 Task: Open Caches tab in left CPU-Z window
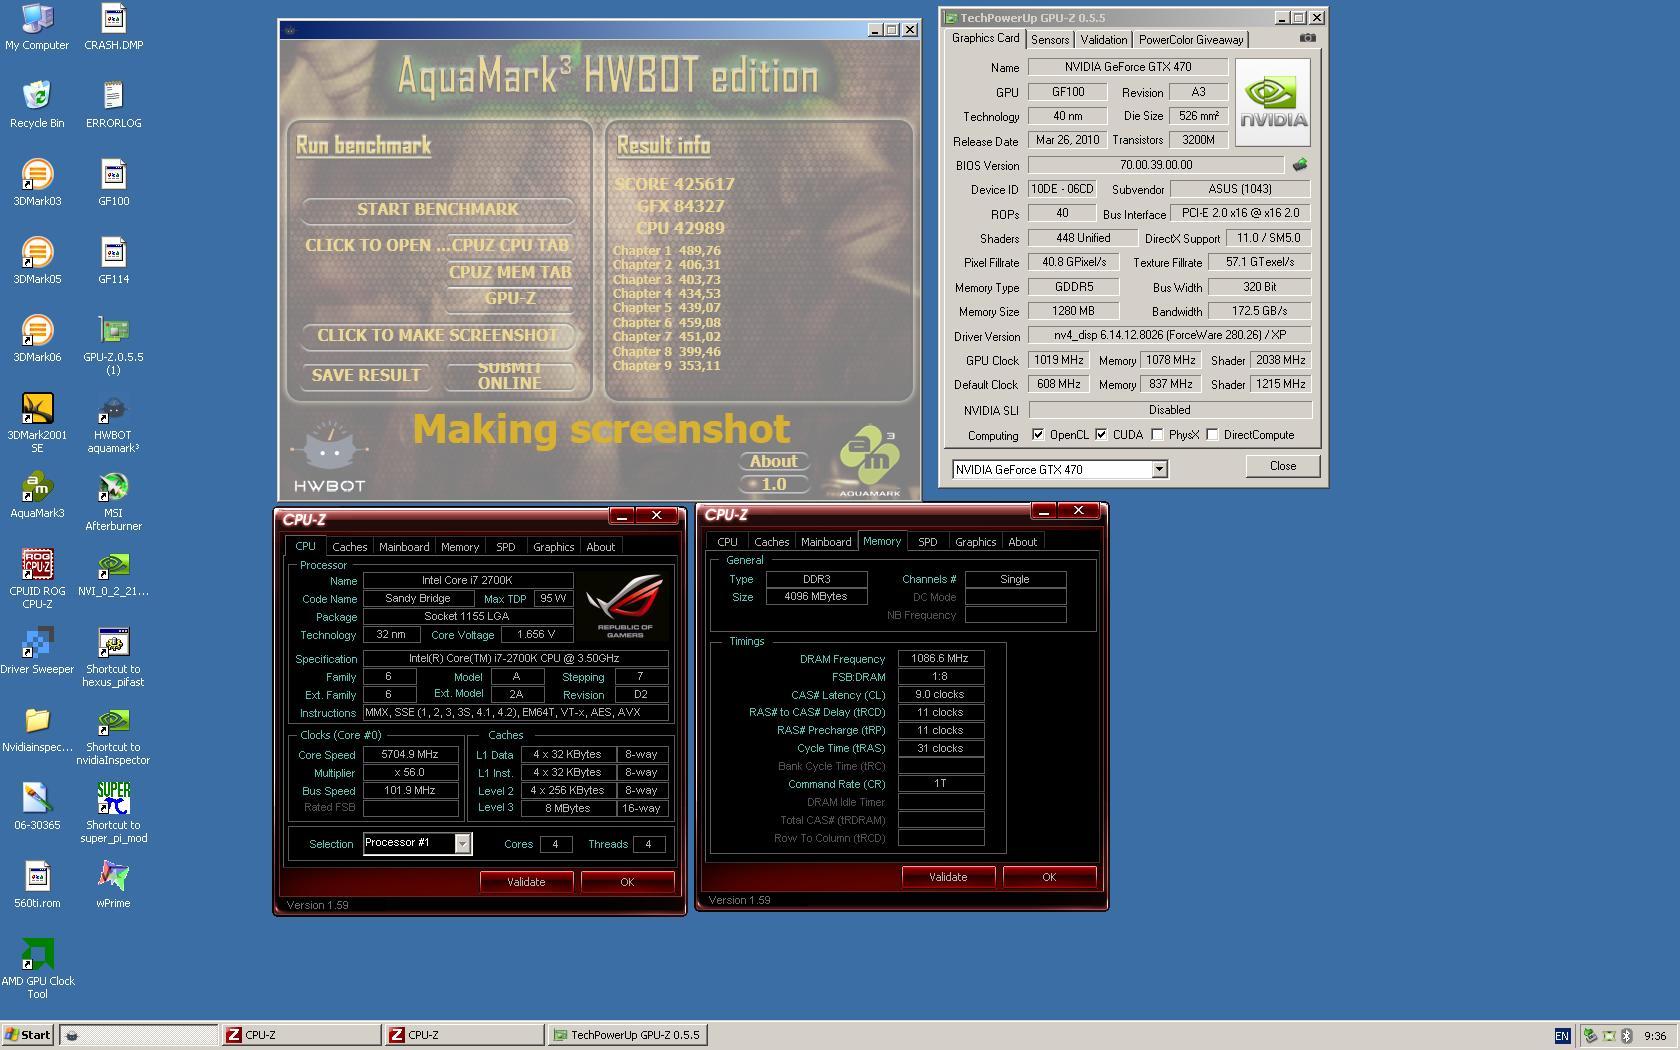click(x=349, y=547)
